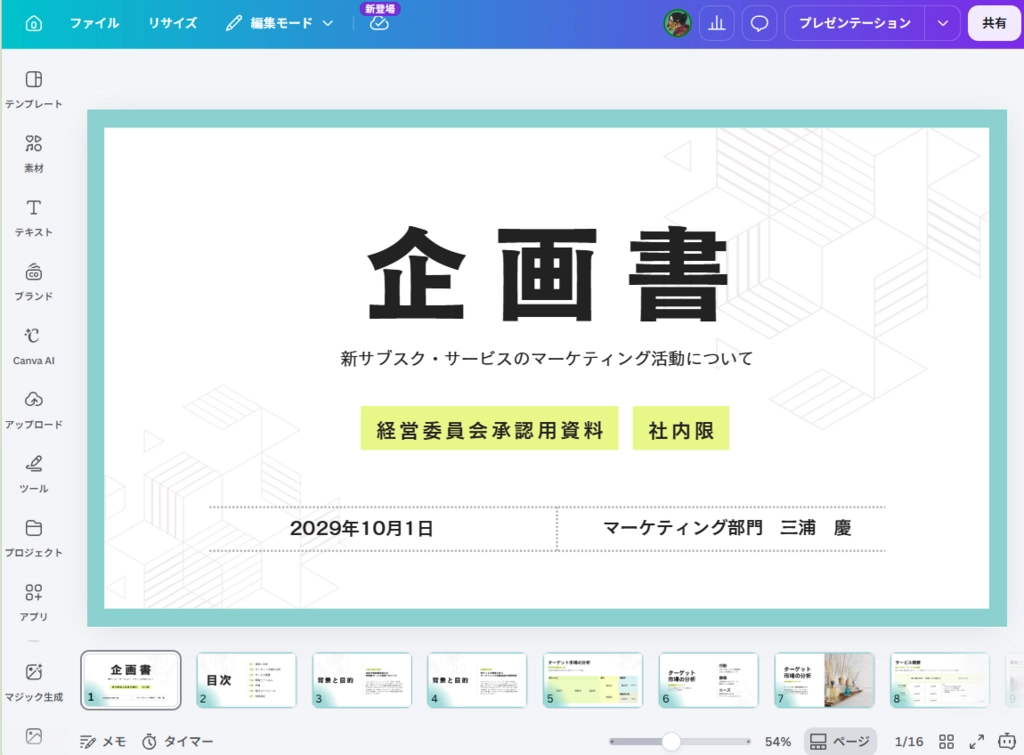Select page 3 thumbnail 背景と目的

(x=362, y=680)
